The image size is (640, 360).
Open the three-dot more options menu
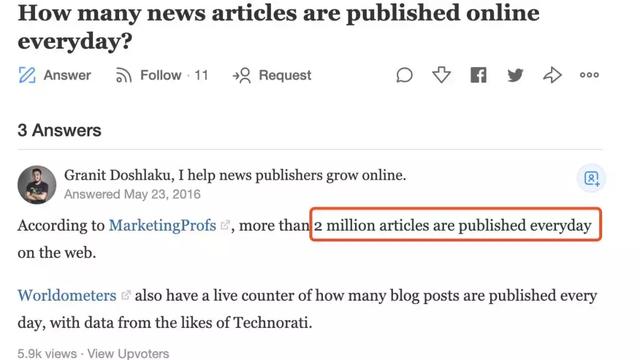tap(589, 75)
